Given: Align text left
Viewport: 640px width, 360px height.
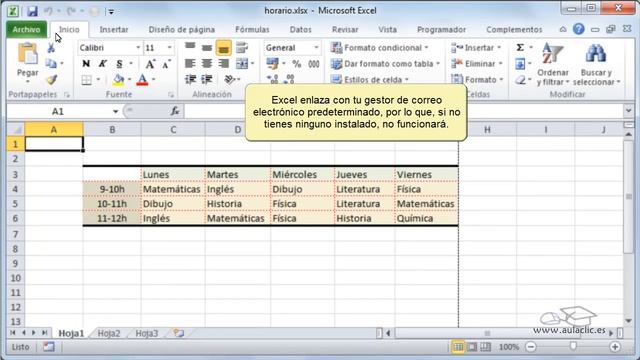Looking at the screenshot, I should pos(190,64).
